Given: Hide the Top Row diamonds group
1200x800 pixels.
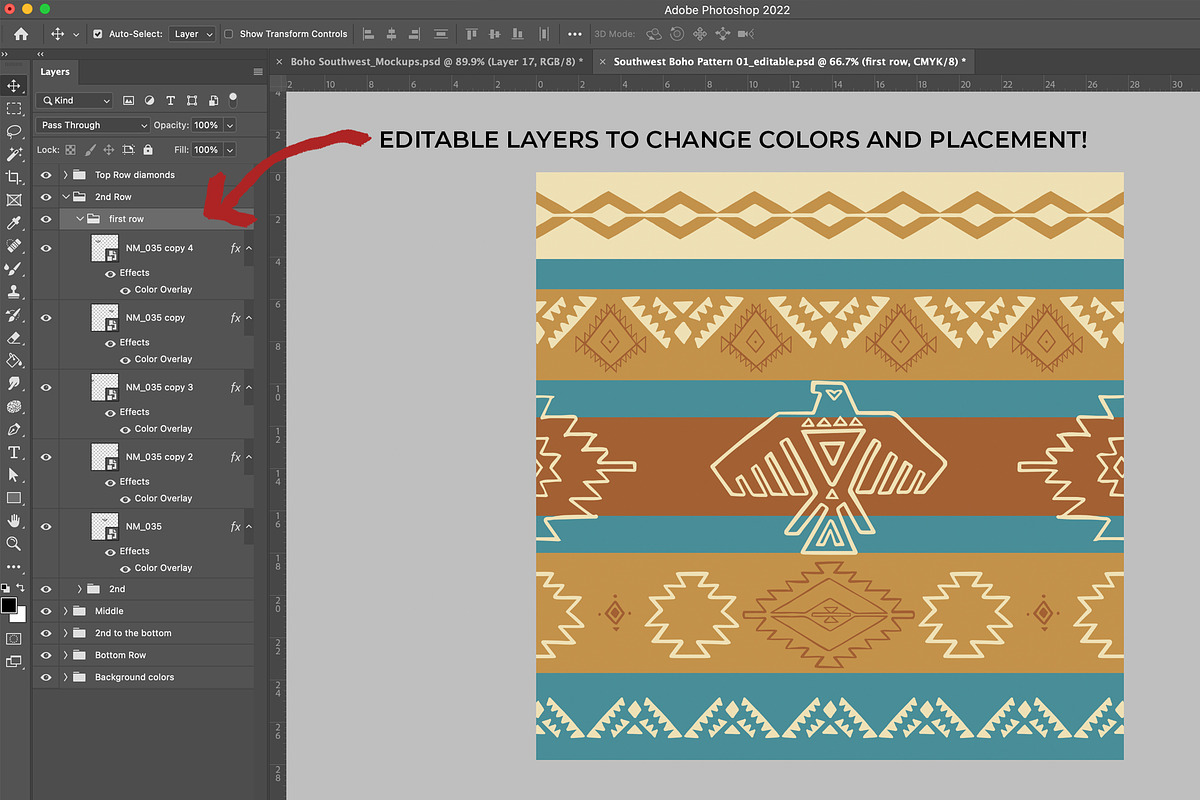Looking at the screenshot, I should click(x=46, y=175).
